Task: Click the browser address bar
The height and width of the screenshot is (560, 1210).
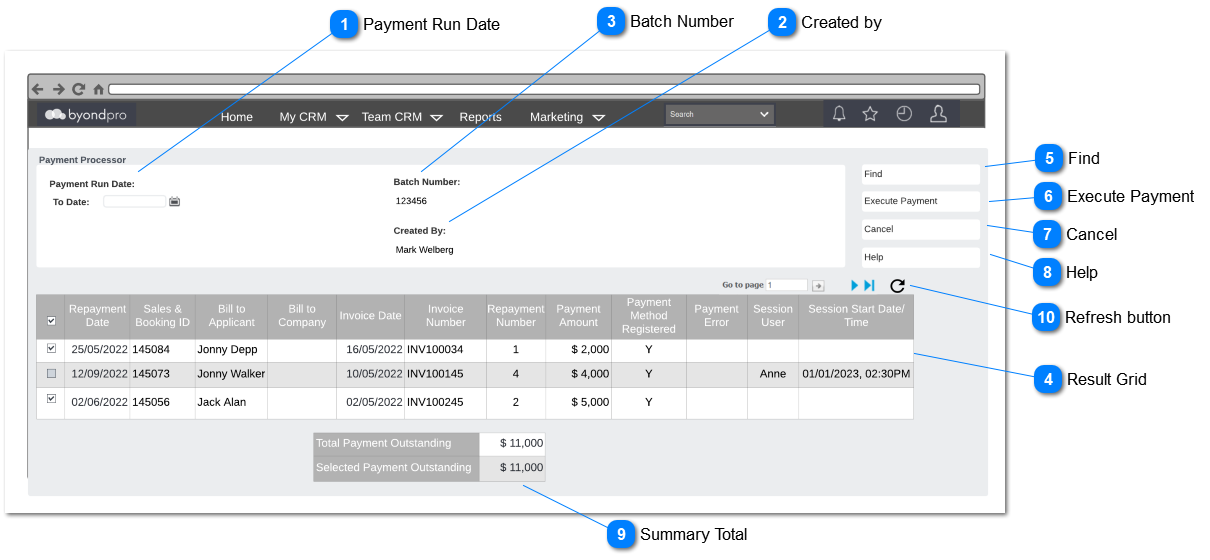Action: pyautogui.click(x=543, y=89)
